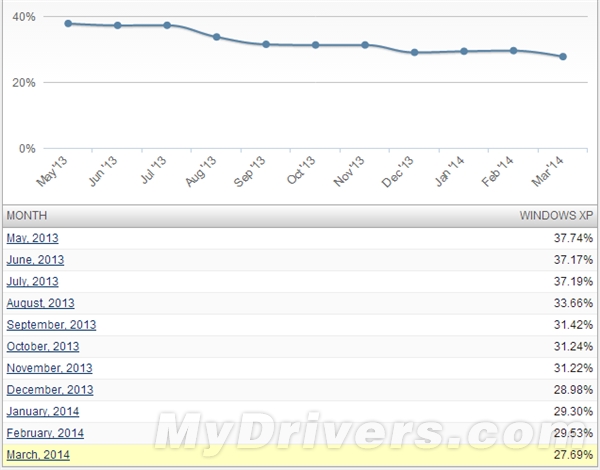Image resolution: width=600 pixels, height=470 pixels.
Task: Open the November, 2013 link
Action: tap(49, 368)
